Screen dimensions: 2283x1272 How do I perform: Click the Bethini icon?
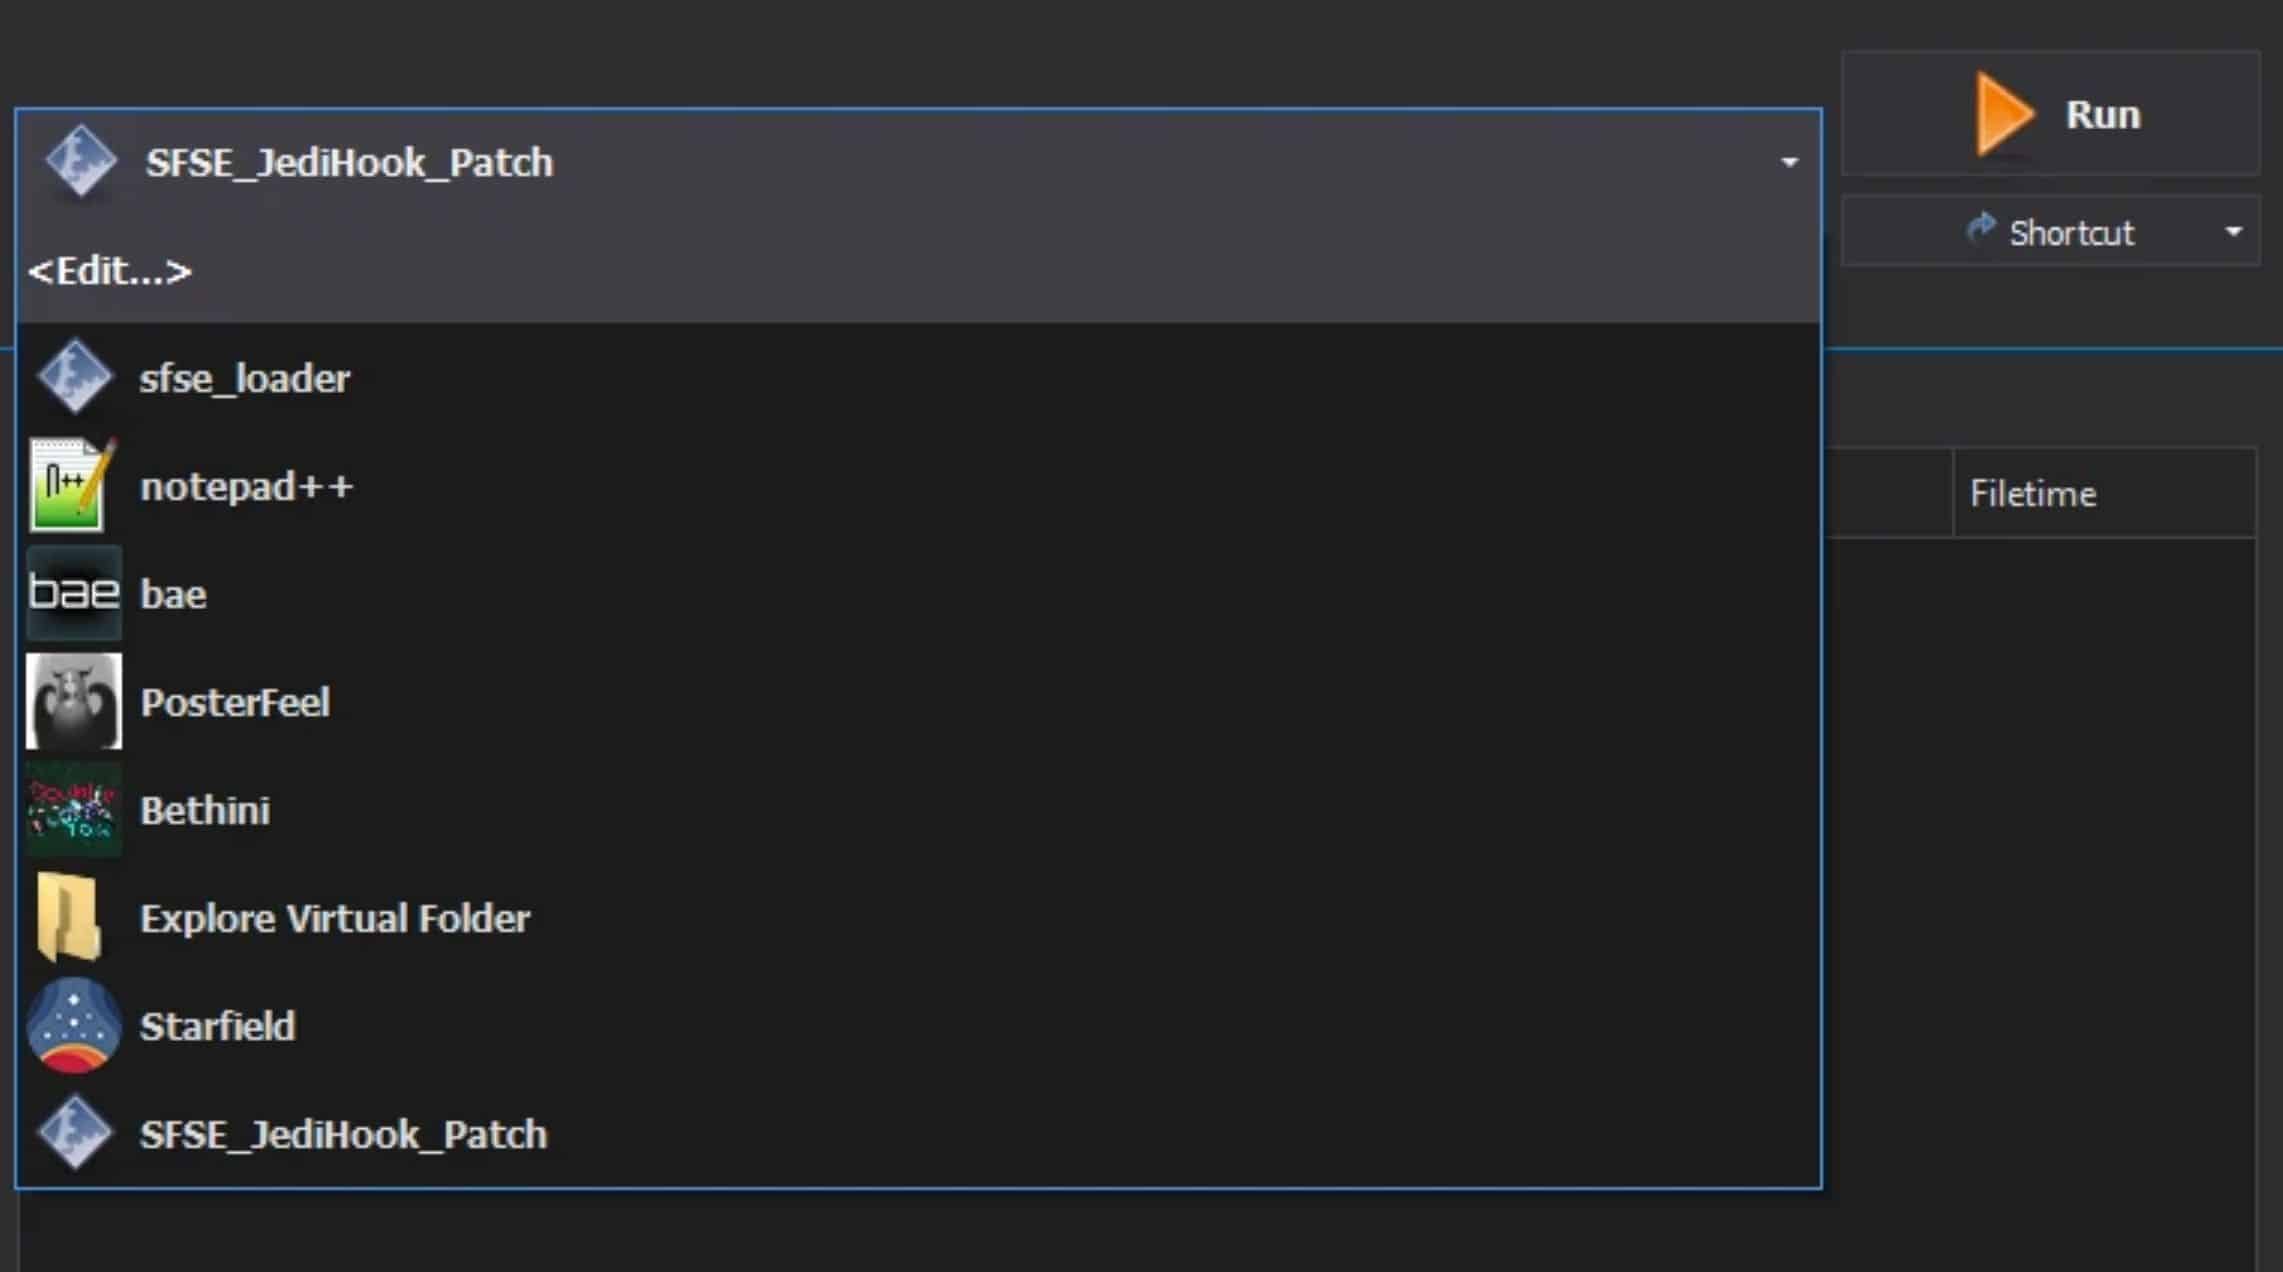point(74,810)
